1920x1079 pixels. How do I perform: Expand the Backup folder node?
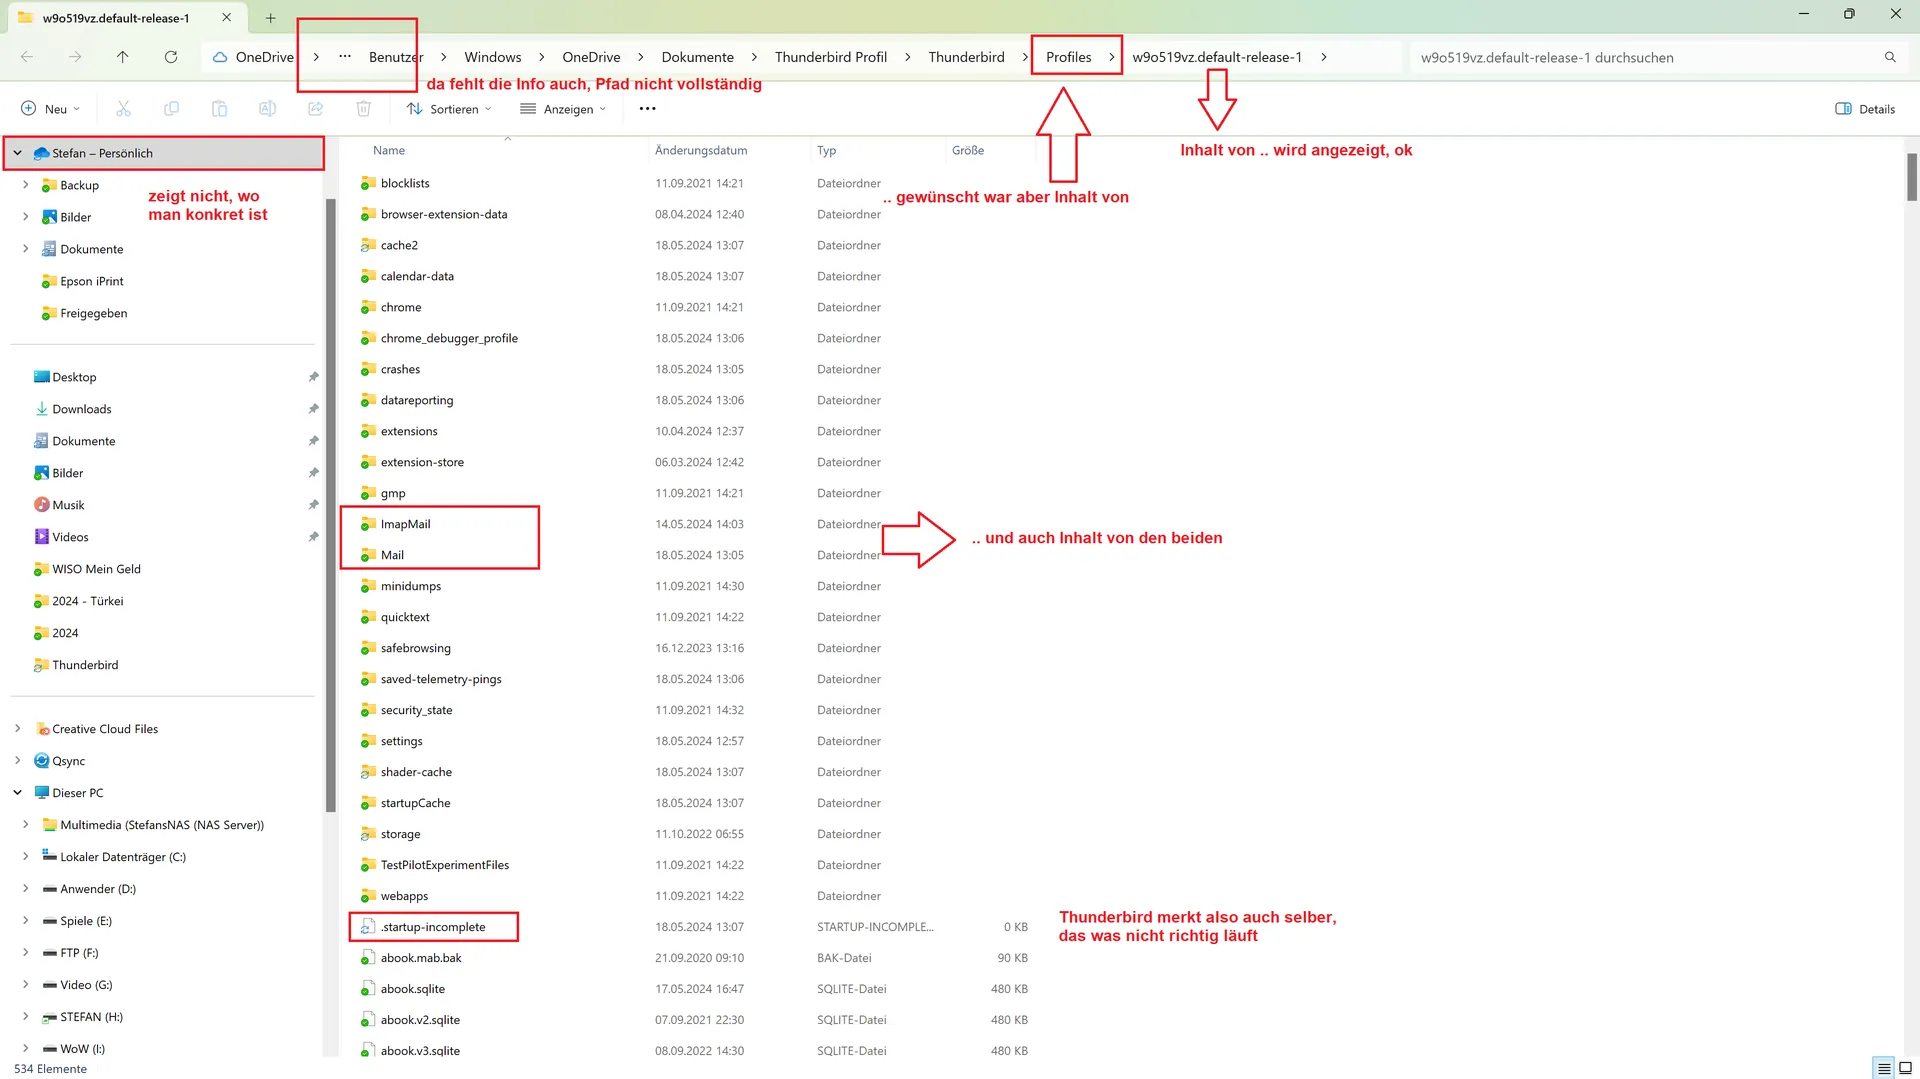point(25,185)
